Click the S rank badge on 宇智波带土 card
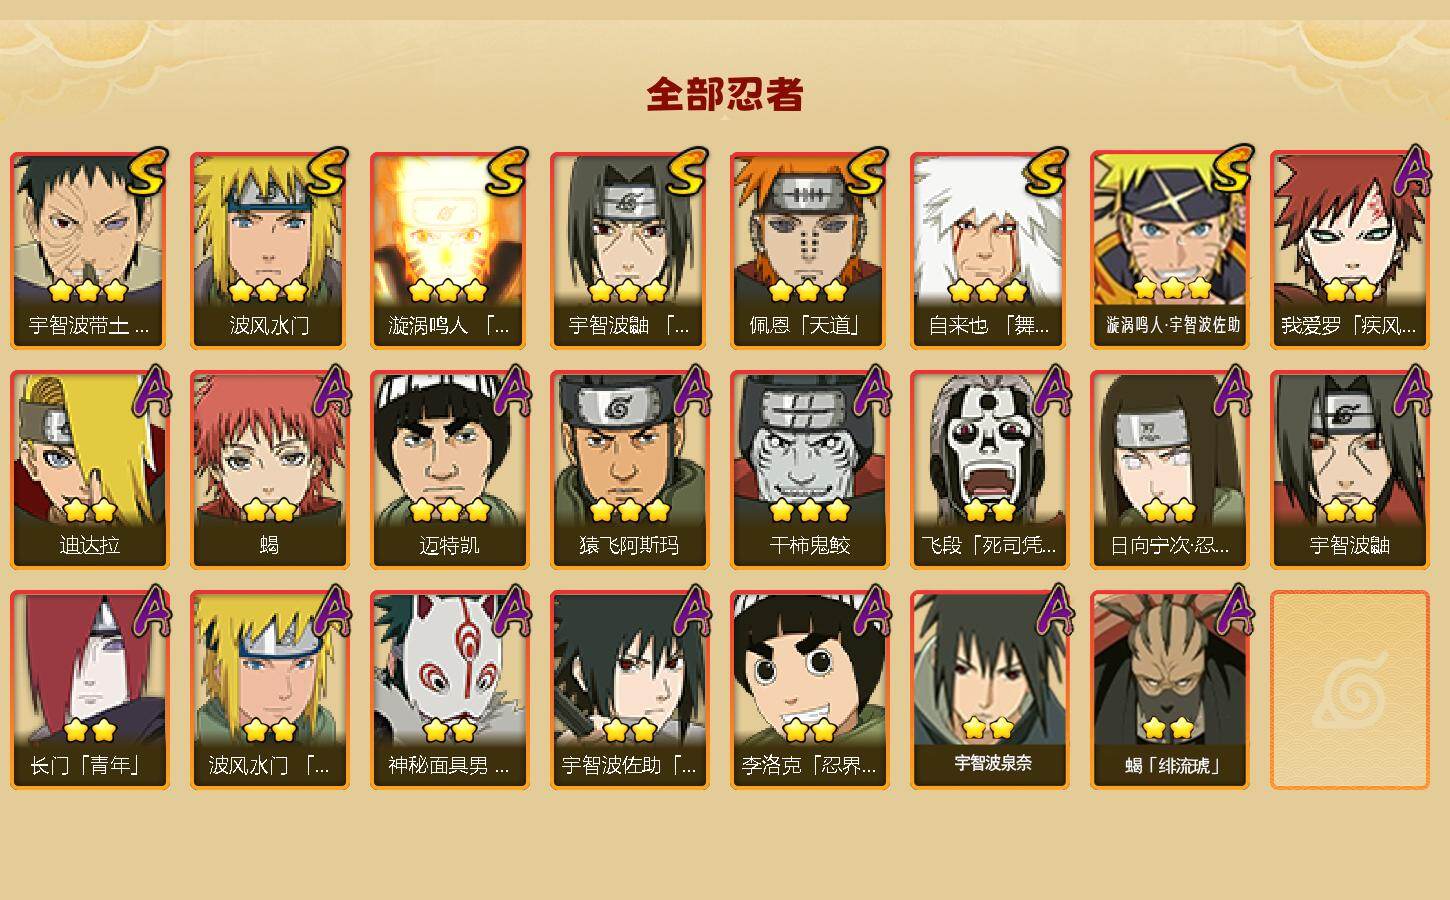This screenshot has height=900, width=1450. [x=146, y=171]
